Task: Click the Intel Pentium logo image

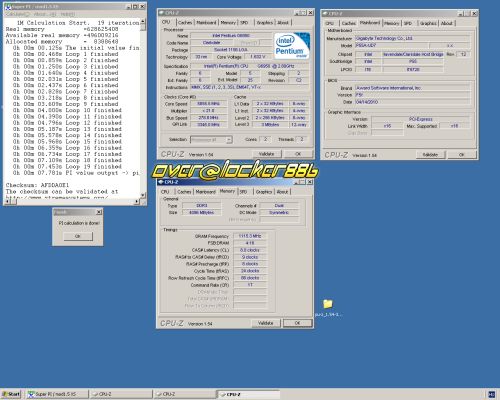Action: [292, 46]
